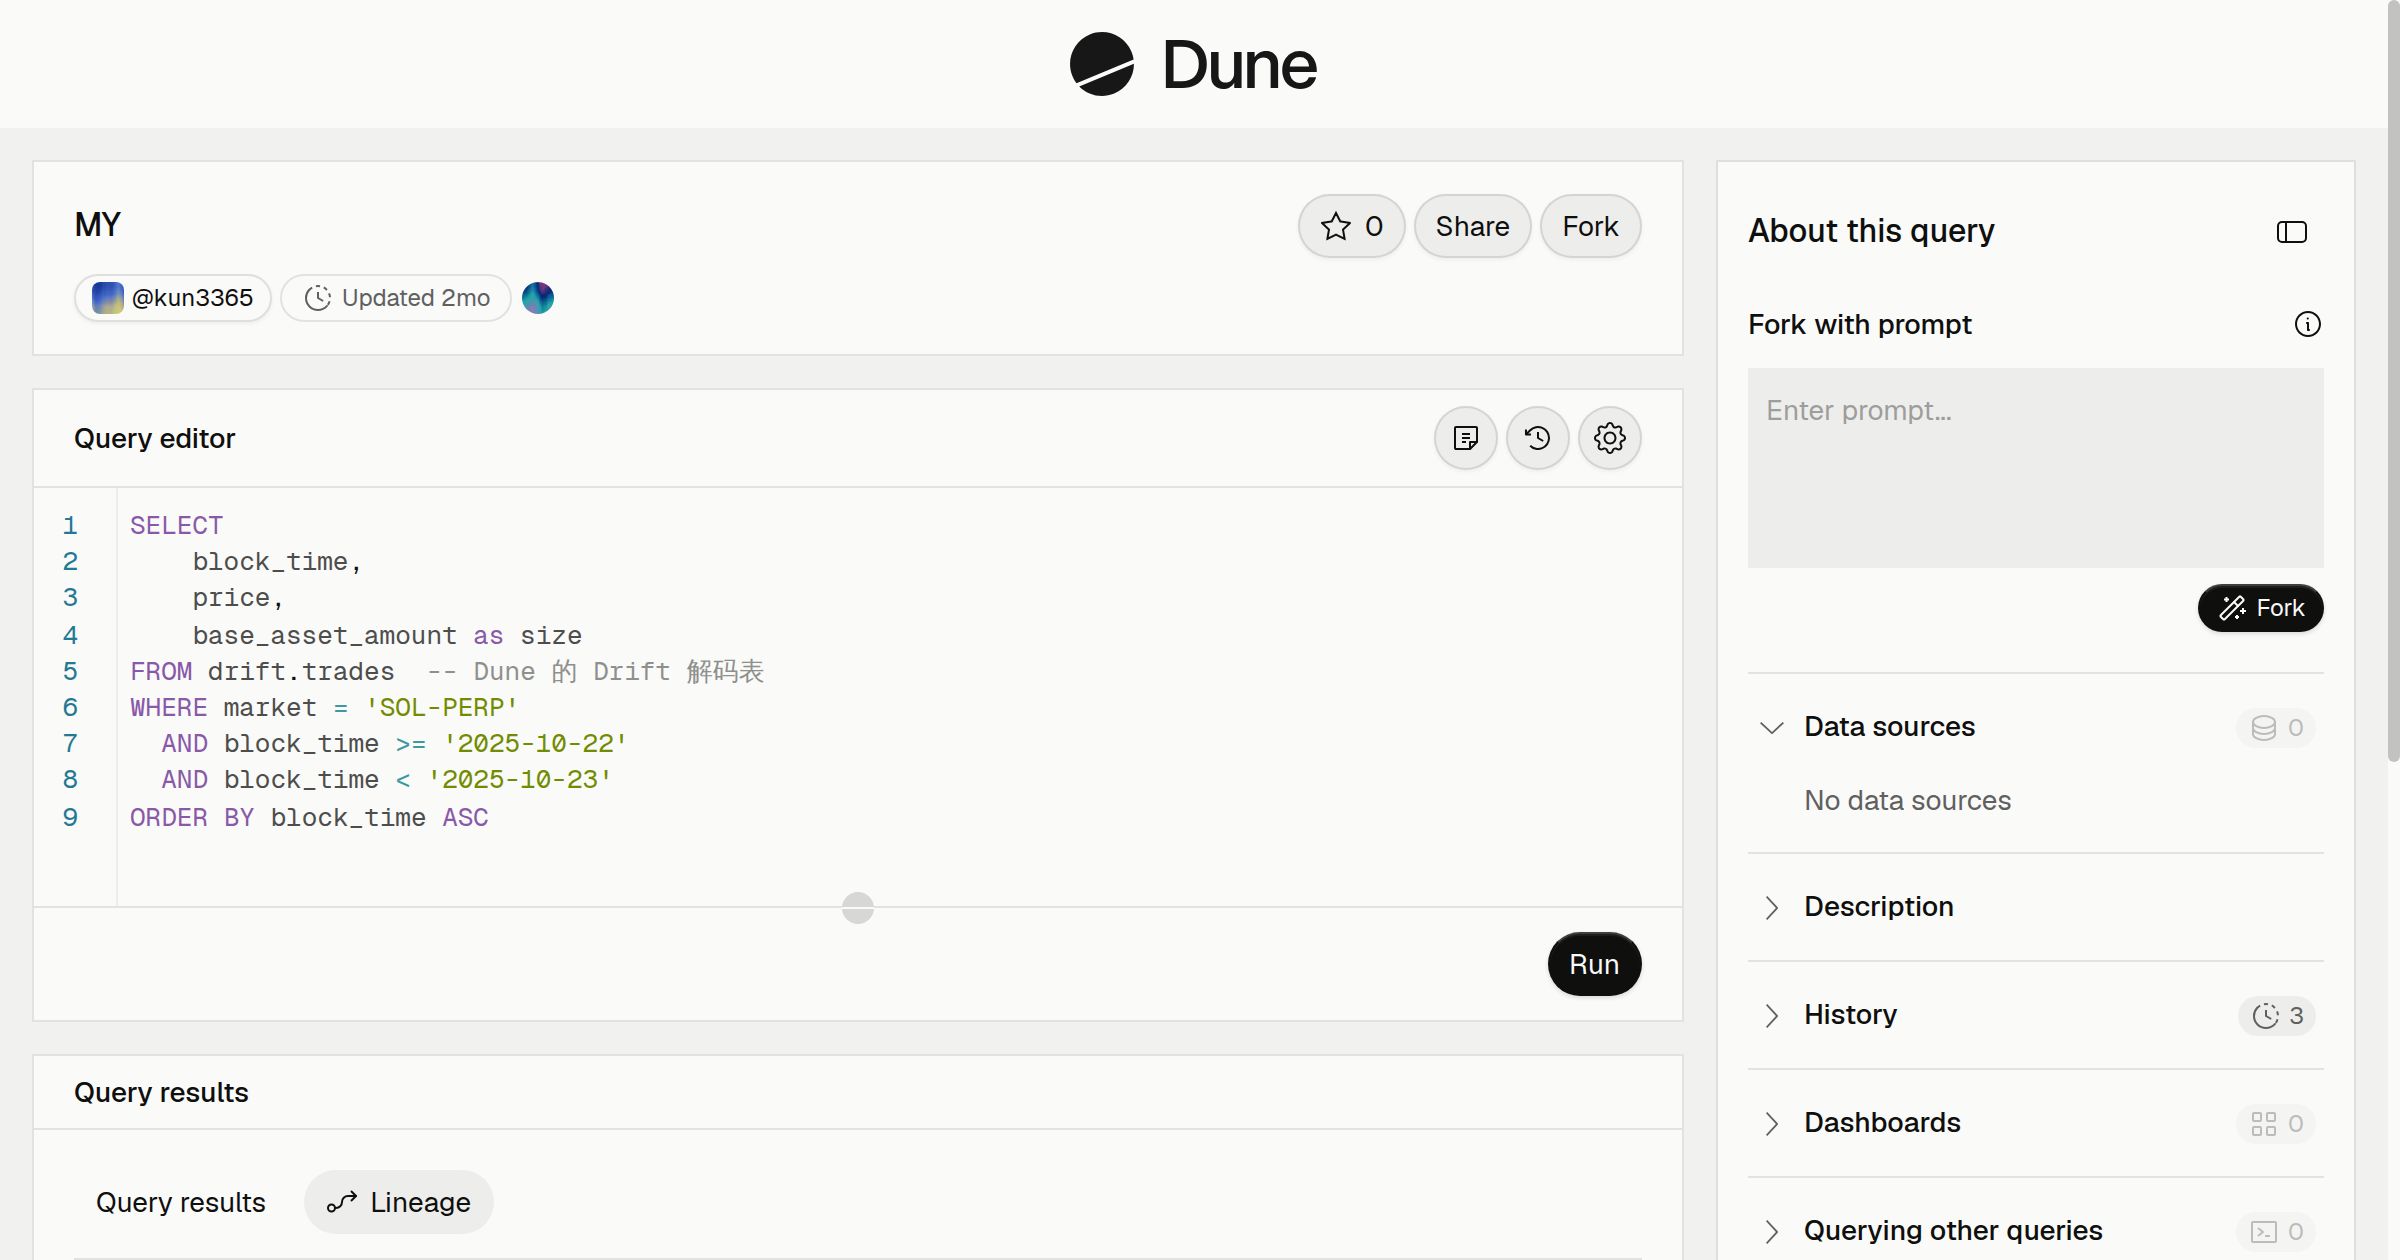Click the '2025-10-22' date string
Viewport: 2400px width, 1260px height.
pos(535,744)
